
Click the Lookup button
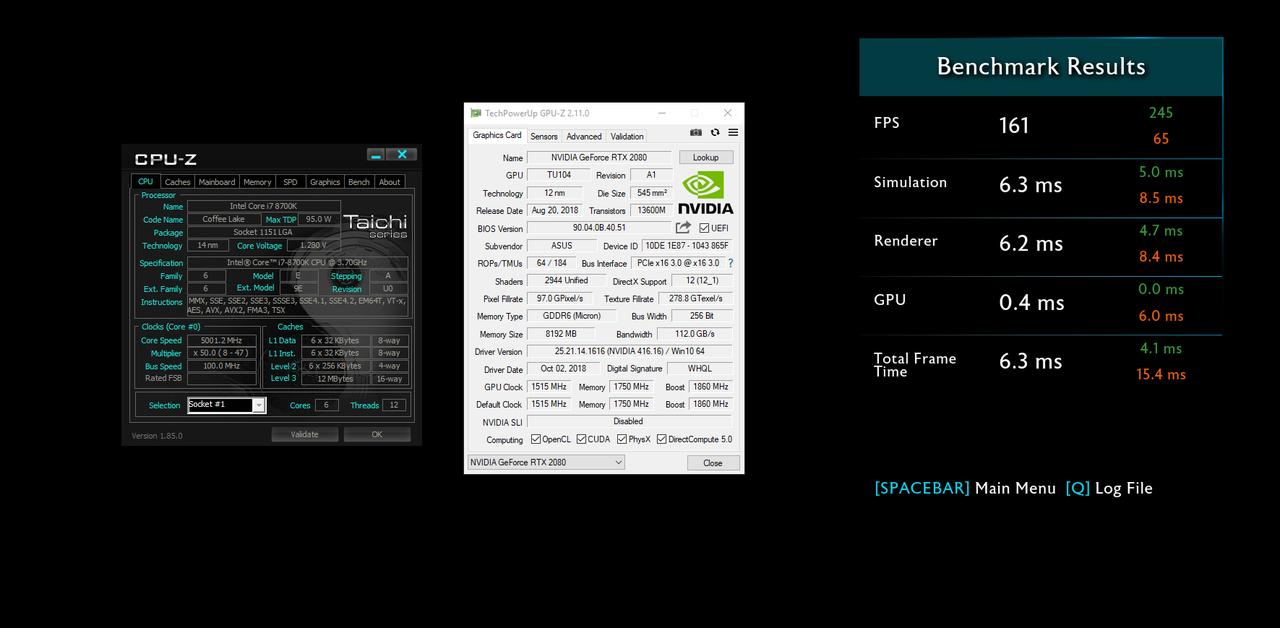(x=706, y=157)
